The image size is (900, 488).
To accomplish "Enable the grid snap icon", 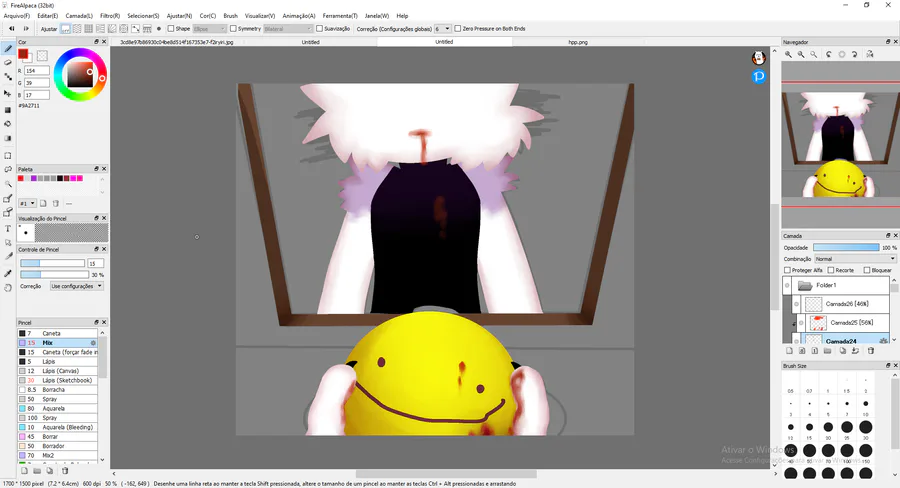I will pyautogui.click(x=88, y=29).
